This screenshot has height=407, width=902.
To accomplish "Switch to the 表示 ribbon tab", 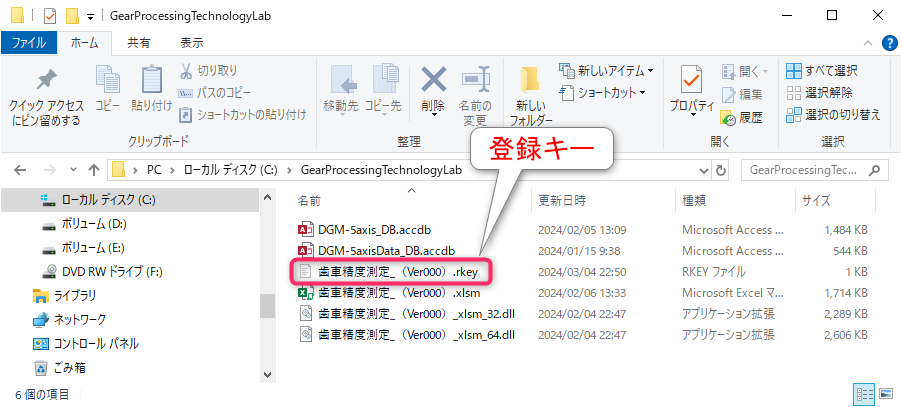I will pos(192,43).
